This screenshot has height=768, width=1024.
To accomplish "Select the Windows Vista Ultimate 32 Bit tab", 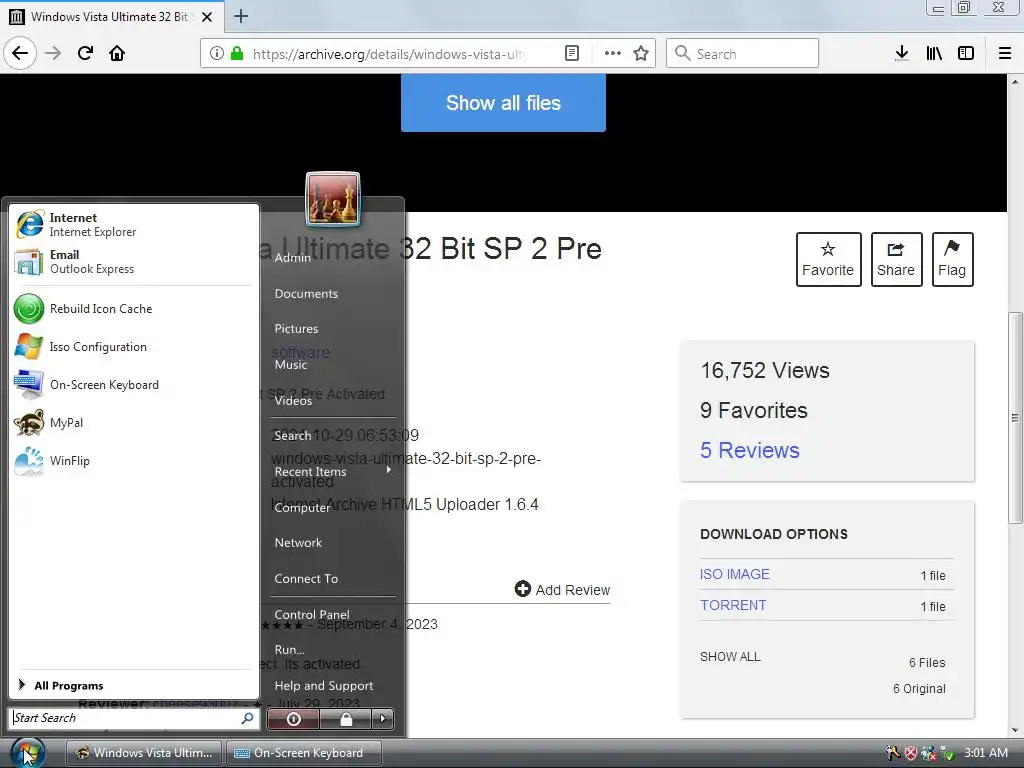I will 112,16.
